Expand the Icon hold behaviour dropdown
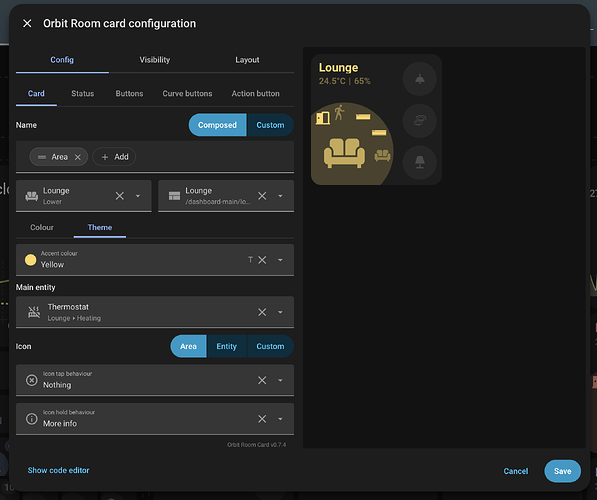The width and height of the screenshot is (597, 500). click(x=280, y=419)
